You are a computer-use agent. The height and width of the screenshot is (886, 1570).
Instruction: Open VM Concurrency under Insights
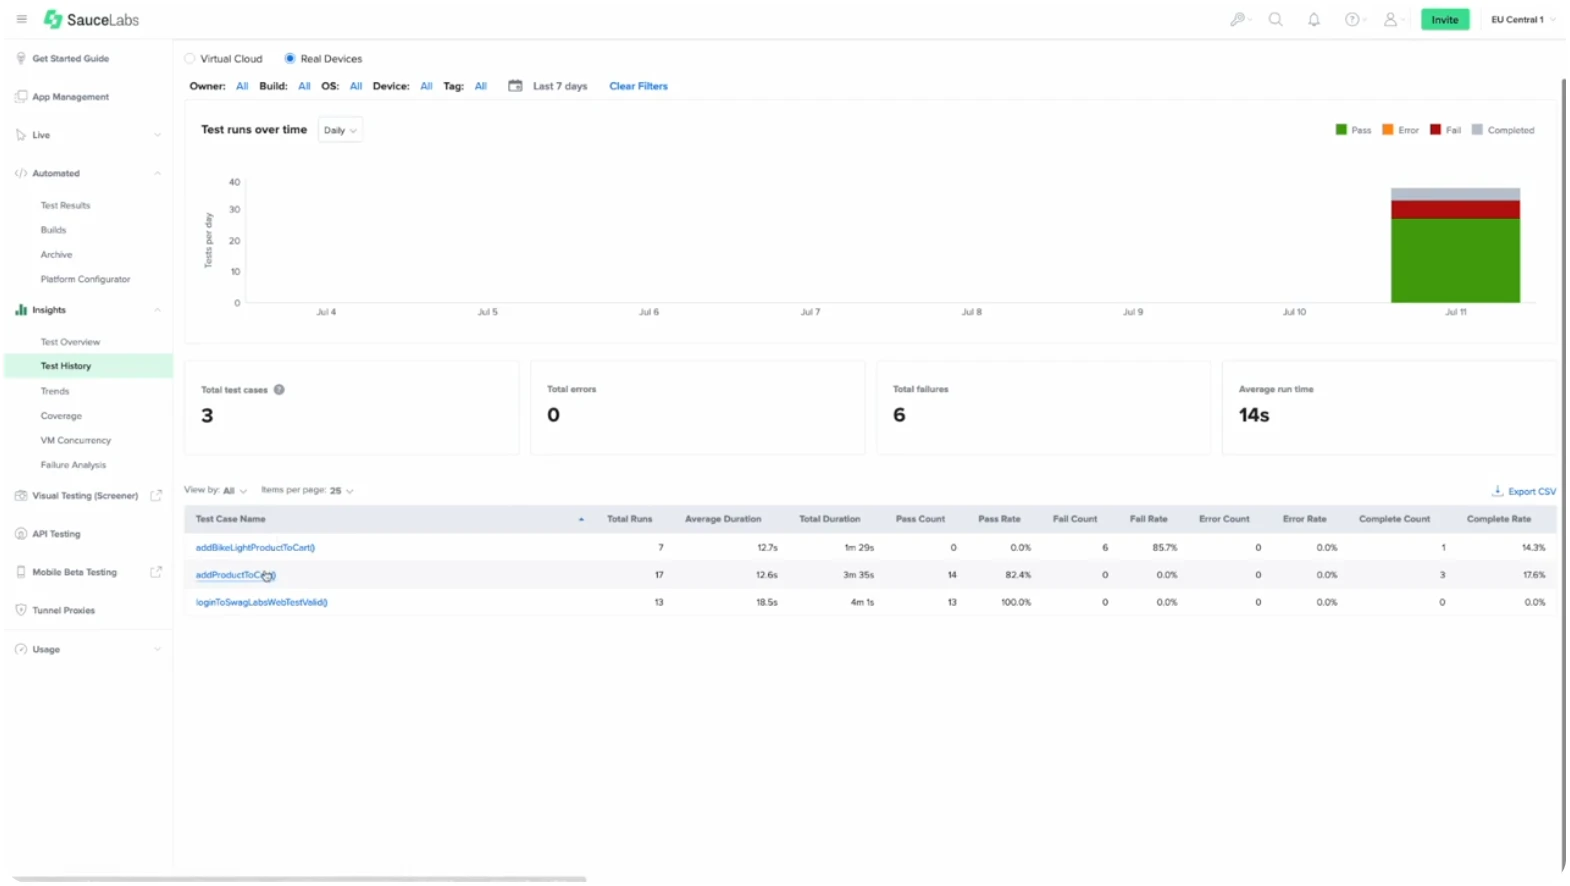pyautogui.click(x=76, y=440)
